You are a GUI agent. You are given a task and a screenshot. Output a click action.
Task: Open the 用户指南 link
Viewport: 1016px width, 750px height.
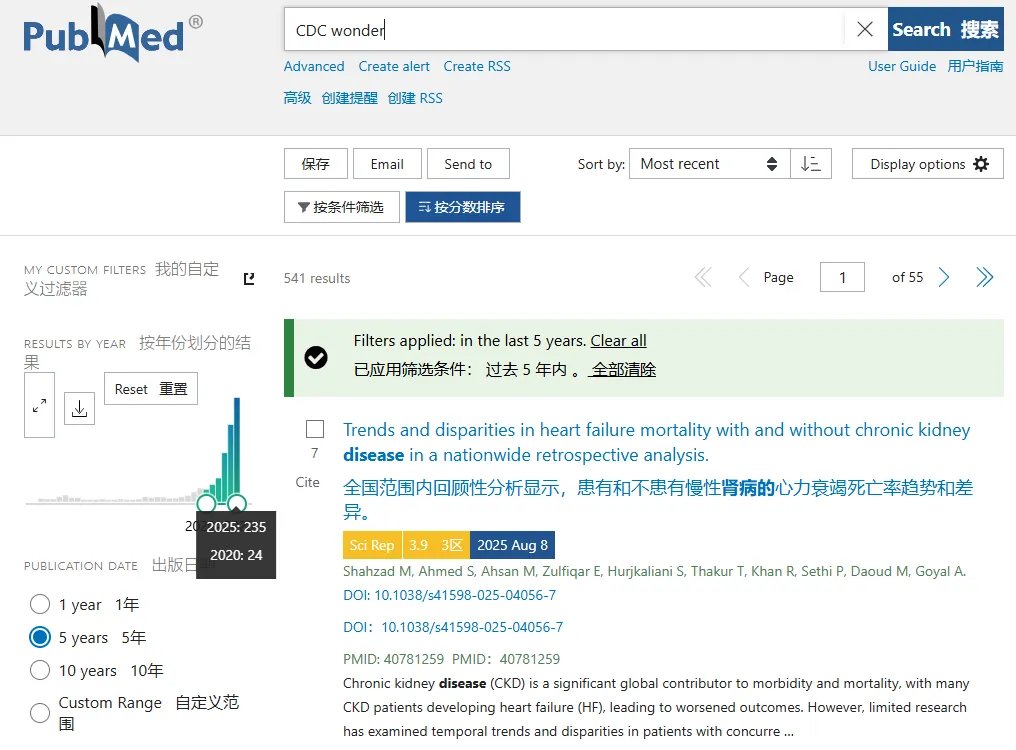pos(975,66)
